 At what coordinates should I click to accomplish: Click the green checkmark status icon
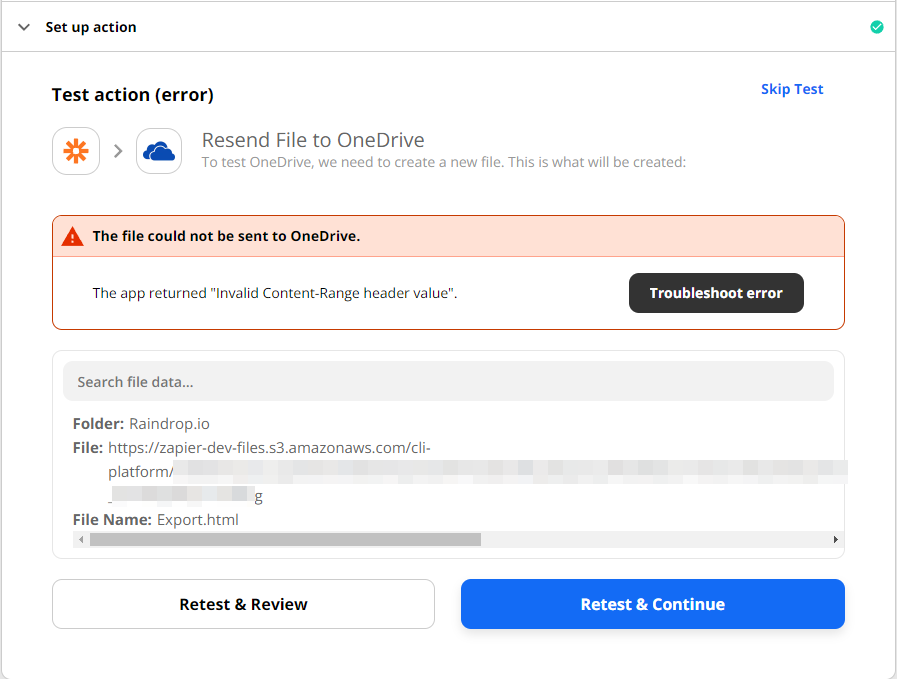click(x=876, y=27)
